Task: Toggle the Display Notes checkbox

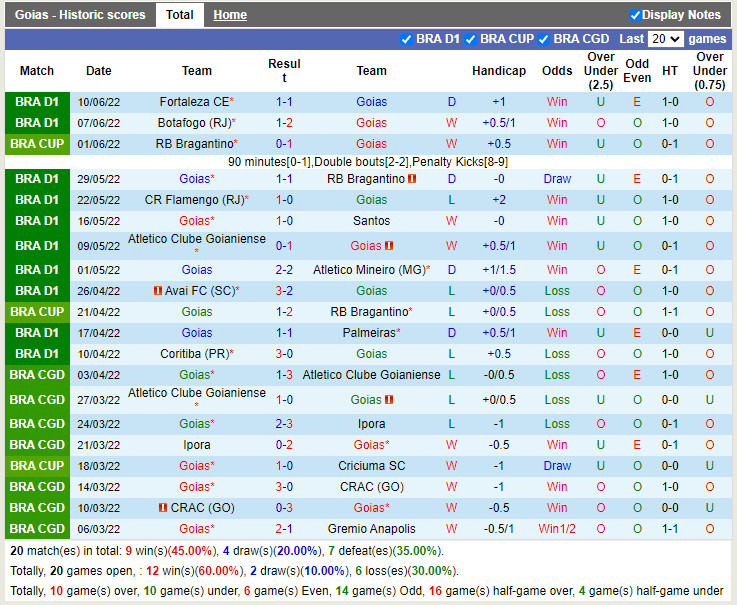Action: [635, 15]
